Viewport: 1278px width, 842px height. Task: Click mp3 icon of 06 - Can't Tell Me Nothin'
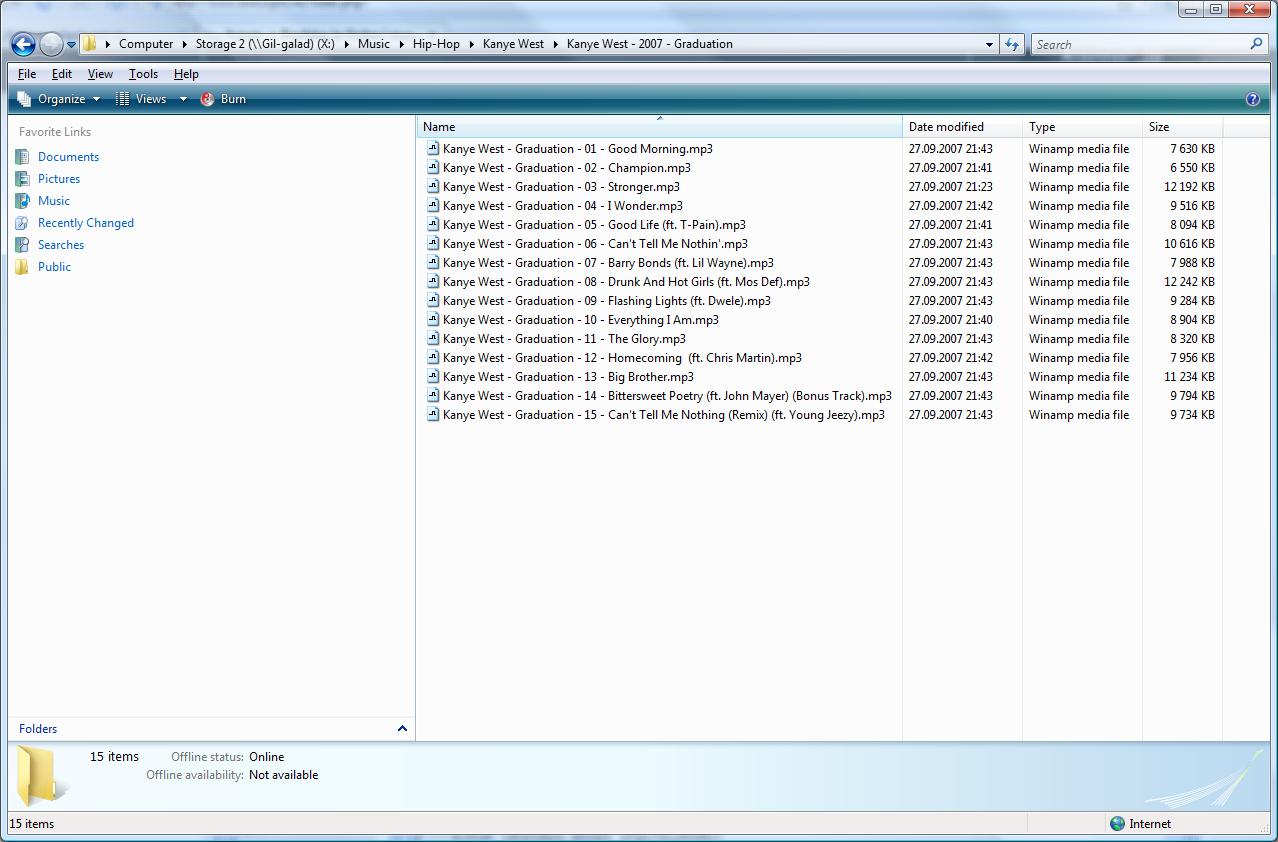click(433, 243)
